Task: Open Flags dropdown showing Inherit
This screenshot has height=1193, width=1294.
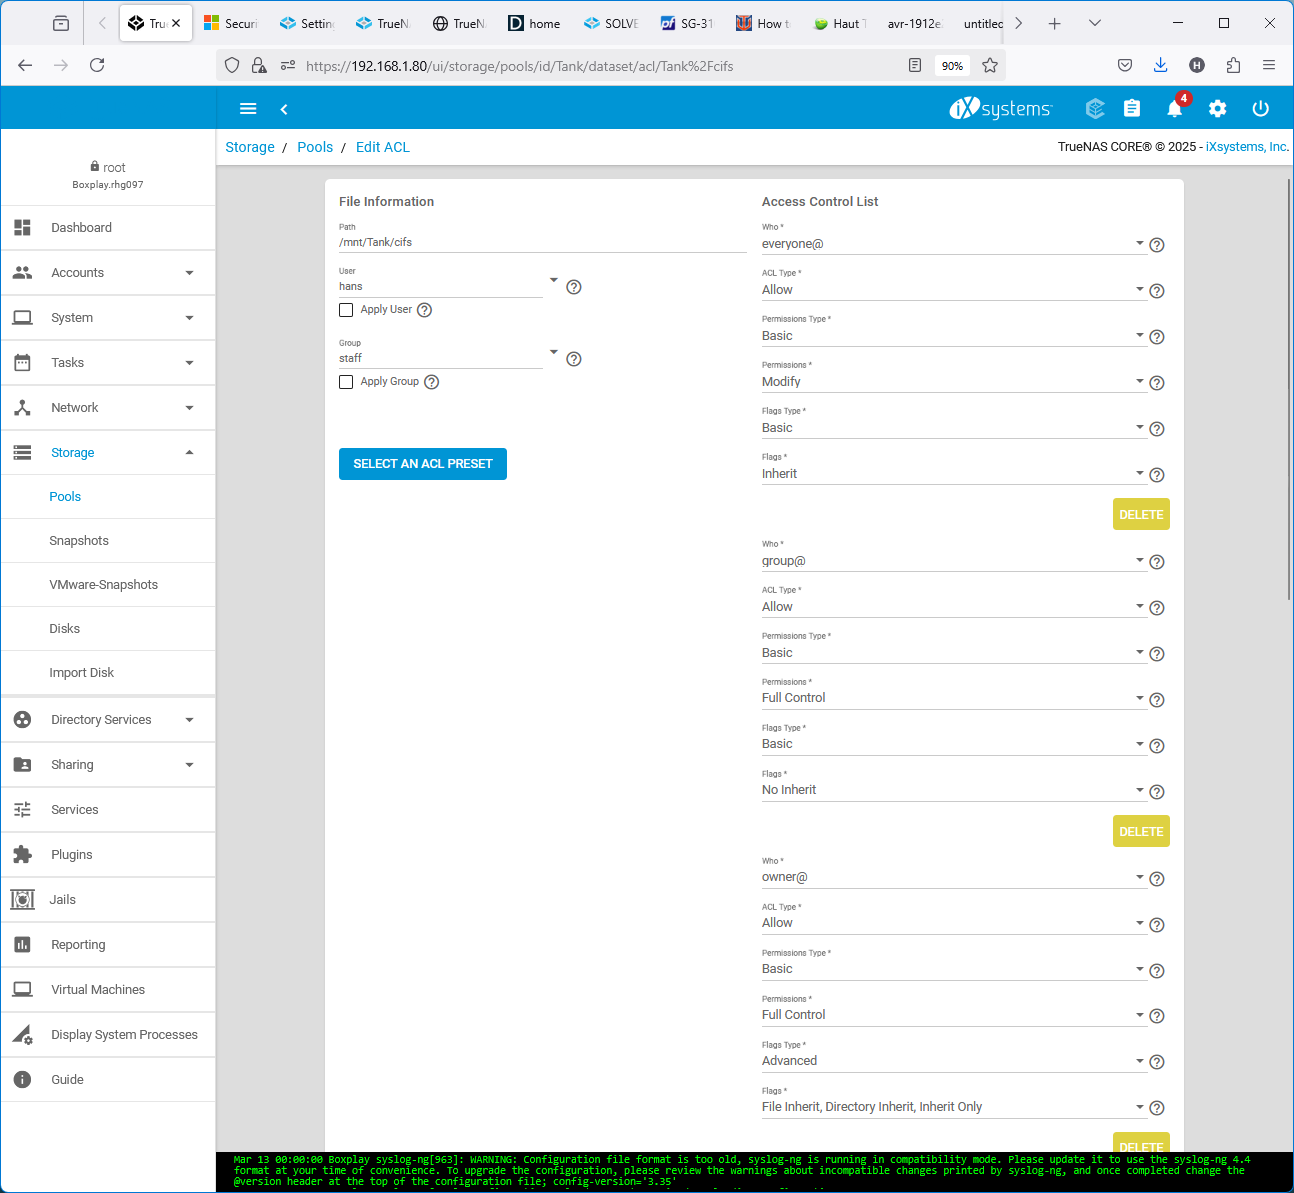Action: click(953, 474)
